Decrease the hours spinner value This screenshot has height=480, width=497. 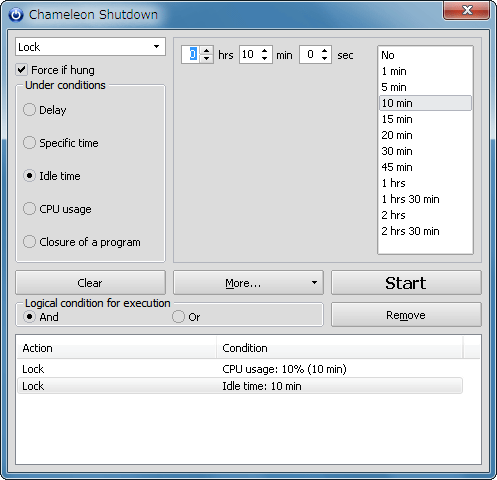point(207,59)
